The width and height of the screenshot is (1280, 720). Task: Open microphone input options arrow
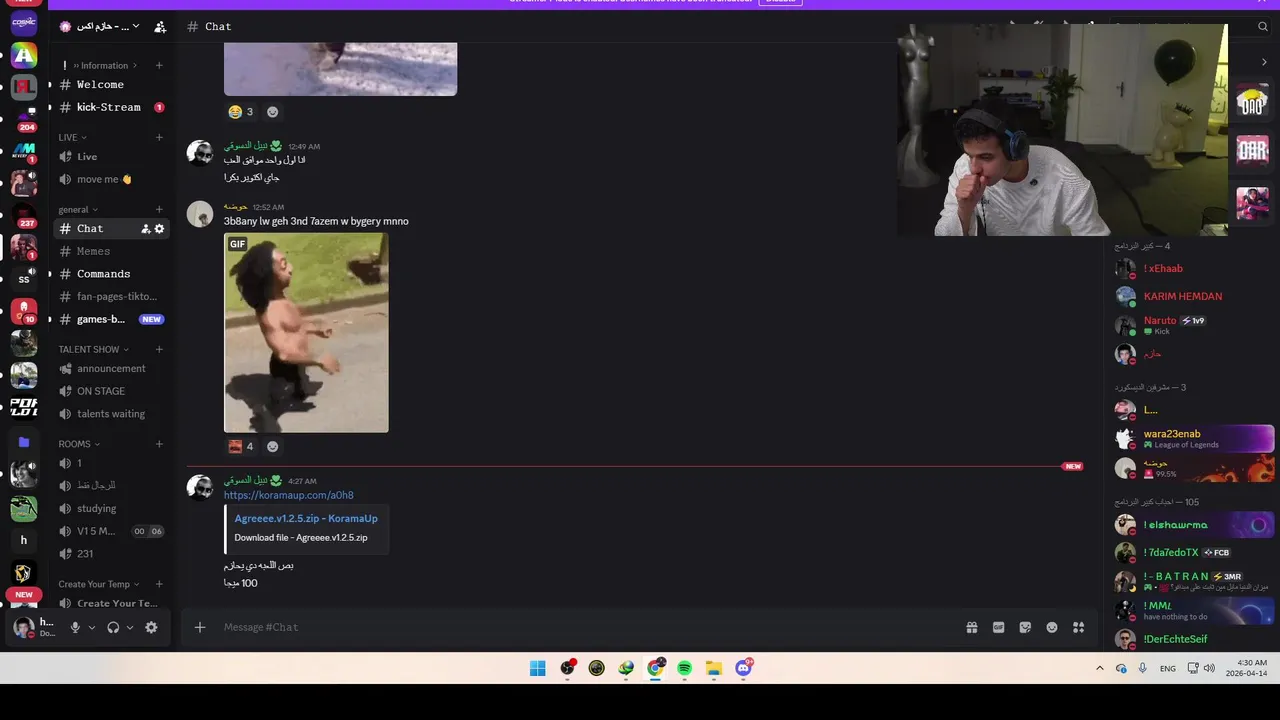click(92, 628)
